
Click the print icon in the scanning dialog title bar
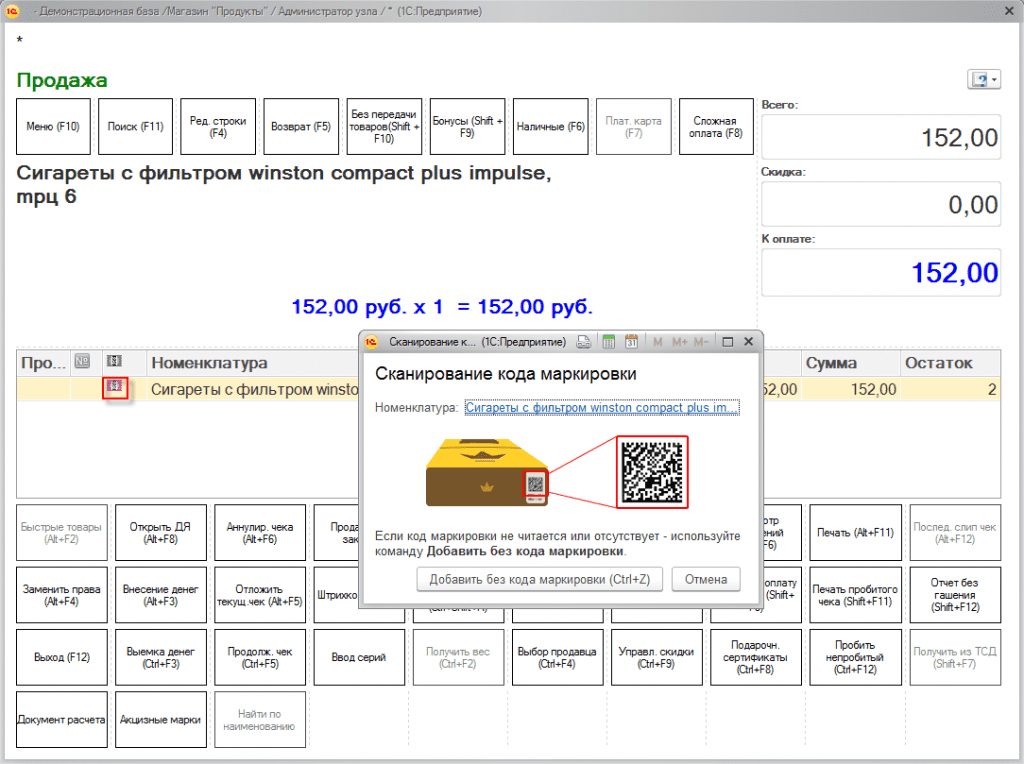585,342
